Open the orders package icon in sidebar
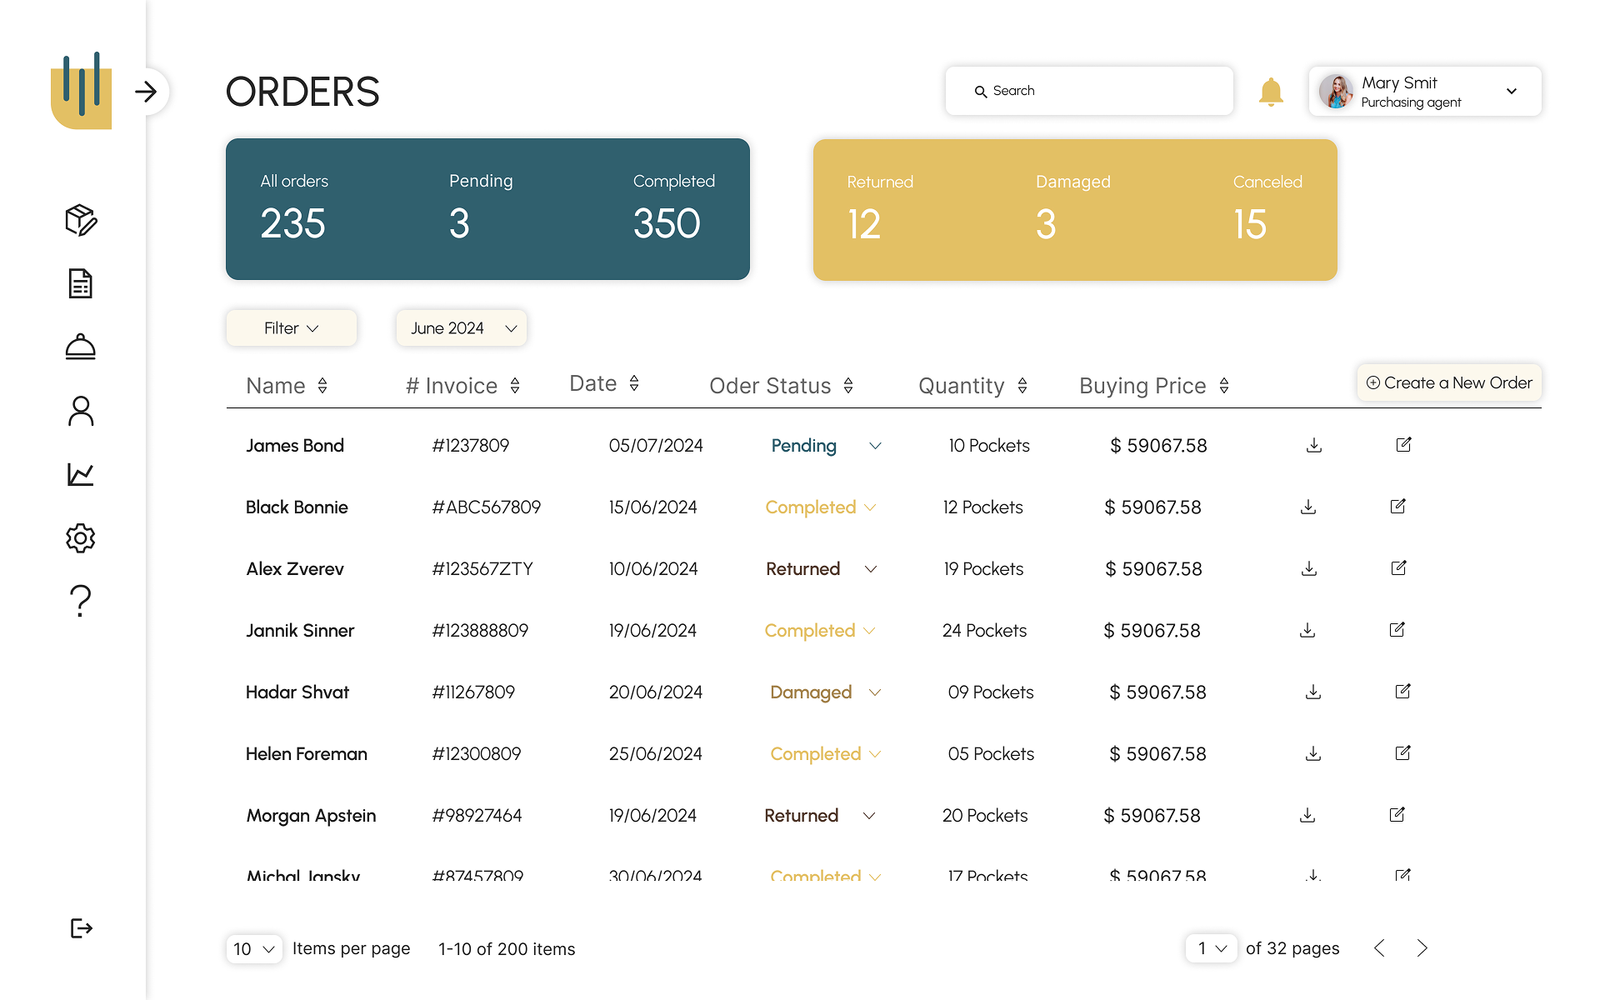 point(80,220)
